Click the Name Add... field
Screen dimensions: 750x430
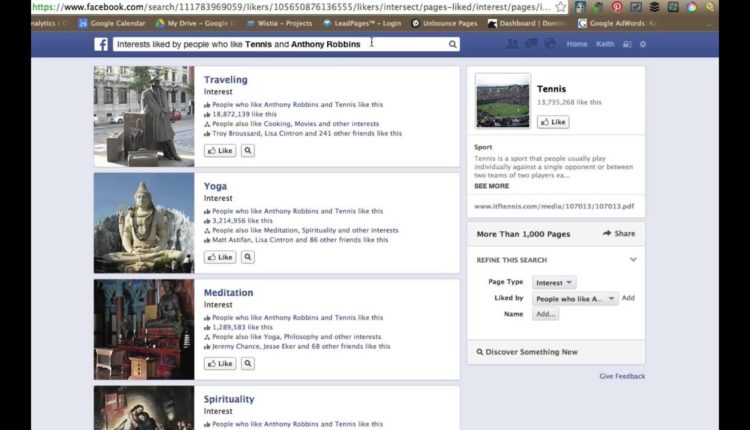[545, 314]
